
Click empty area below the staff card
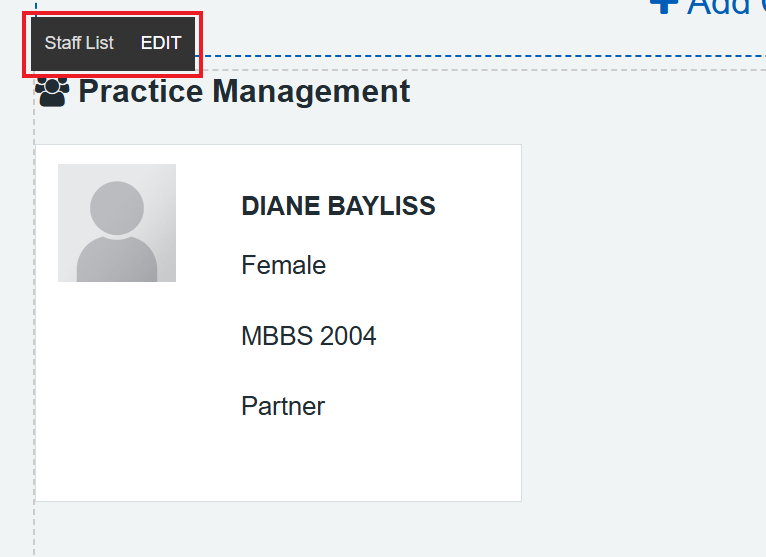pos(280,530)
